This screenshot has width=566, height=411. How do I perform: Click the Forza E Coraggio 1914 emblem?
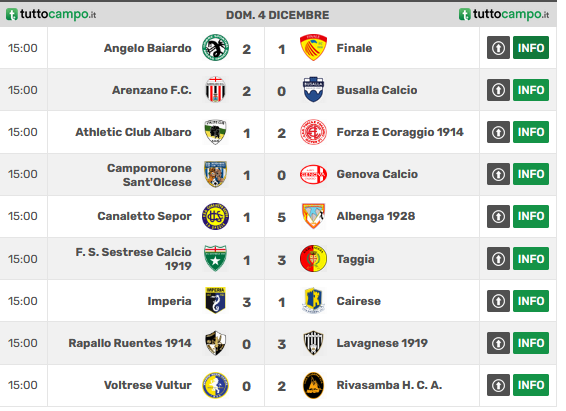[x=313, y=132]
